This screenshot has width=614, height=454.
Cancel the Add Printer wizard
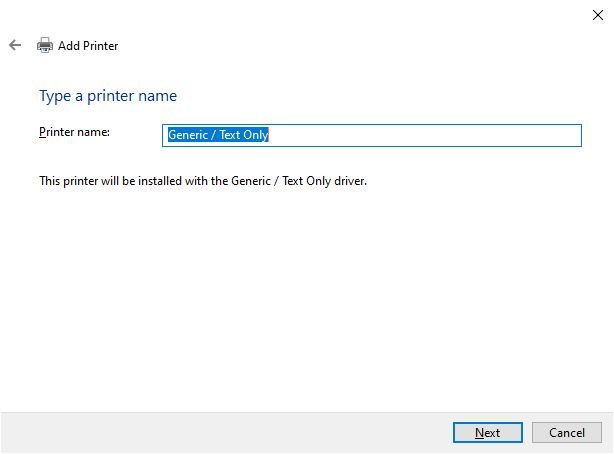567,432
